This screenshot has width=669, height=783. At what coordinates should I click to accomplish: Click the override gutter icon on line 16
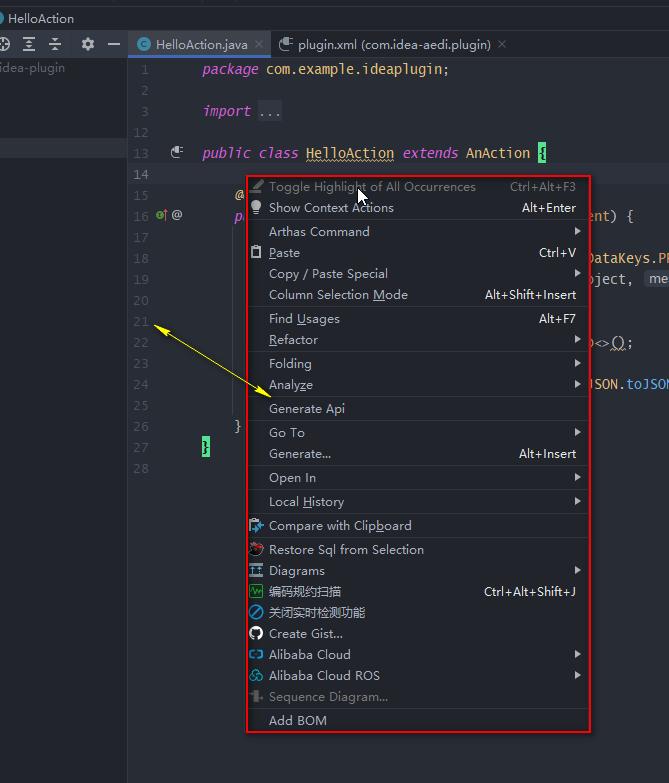click(161, 215)
